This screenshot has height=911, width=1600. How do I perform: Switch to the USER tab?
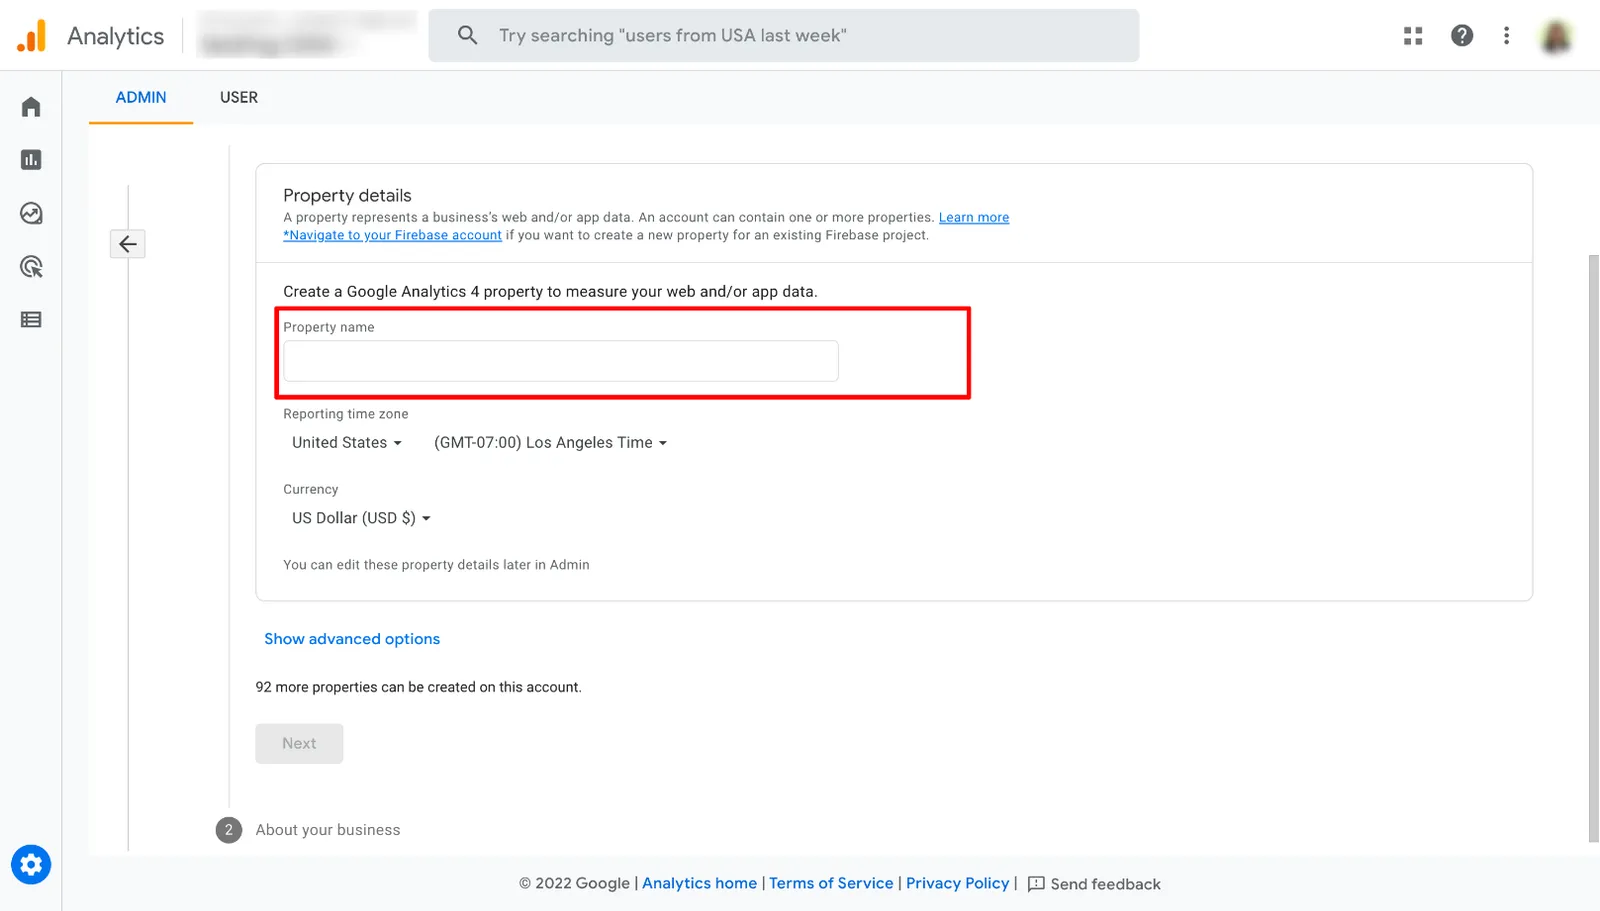click(x=239, y=97)
